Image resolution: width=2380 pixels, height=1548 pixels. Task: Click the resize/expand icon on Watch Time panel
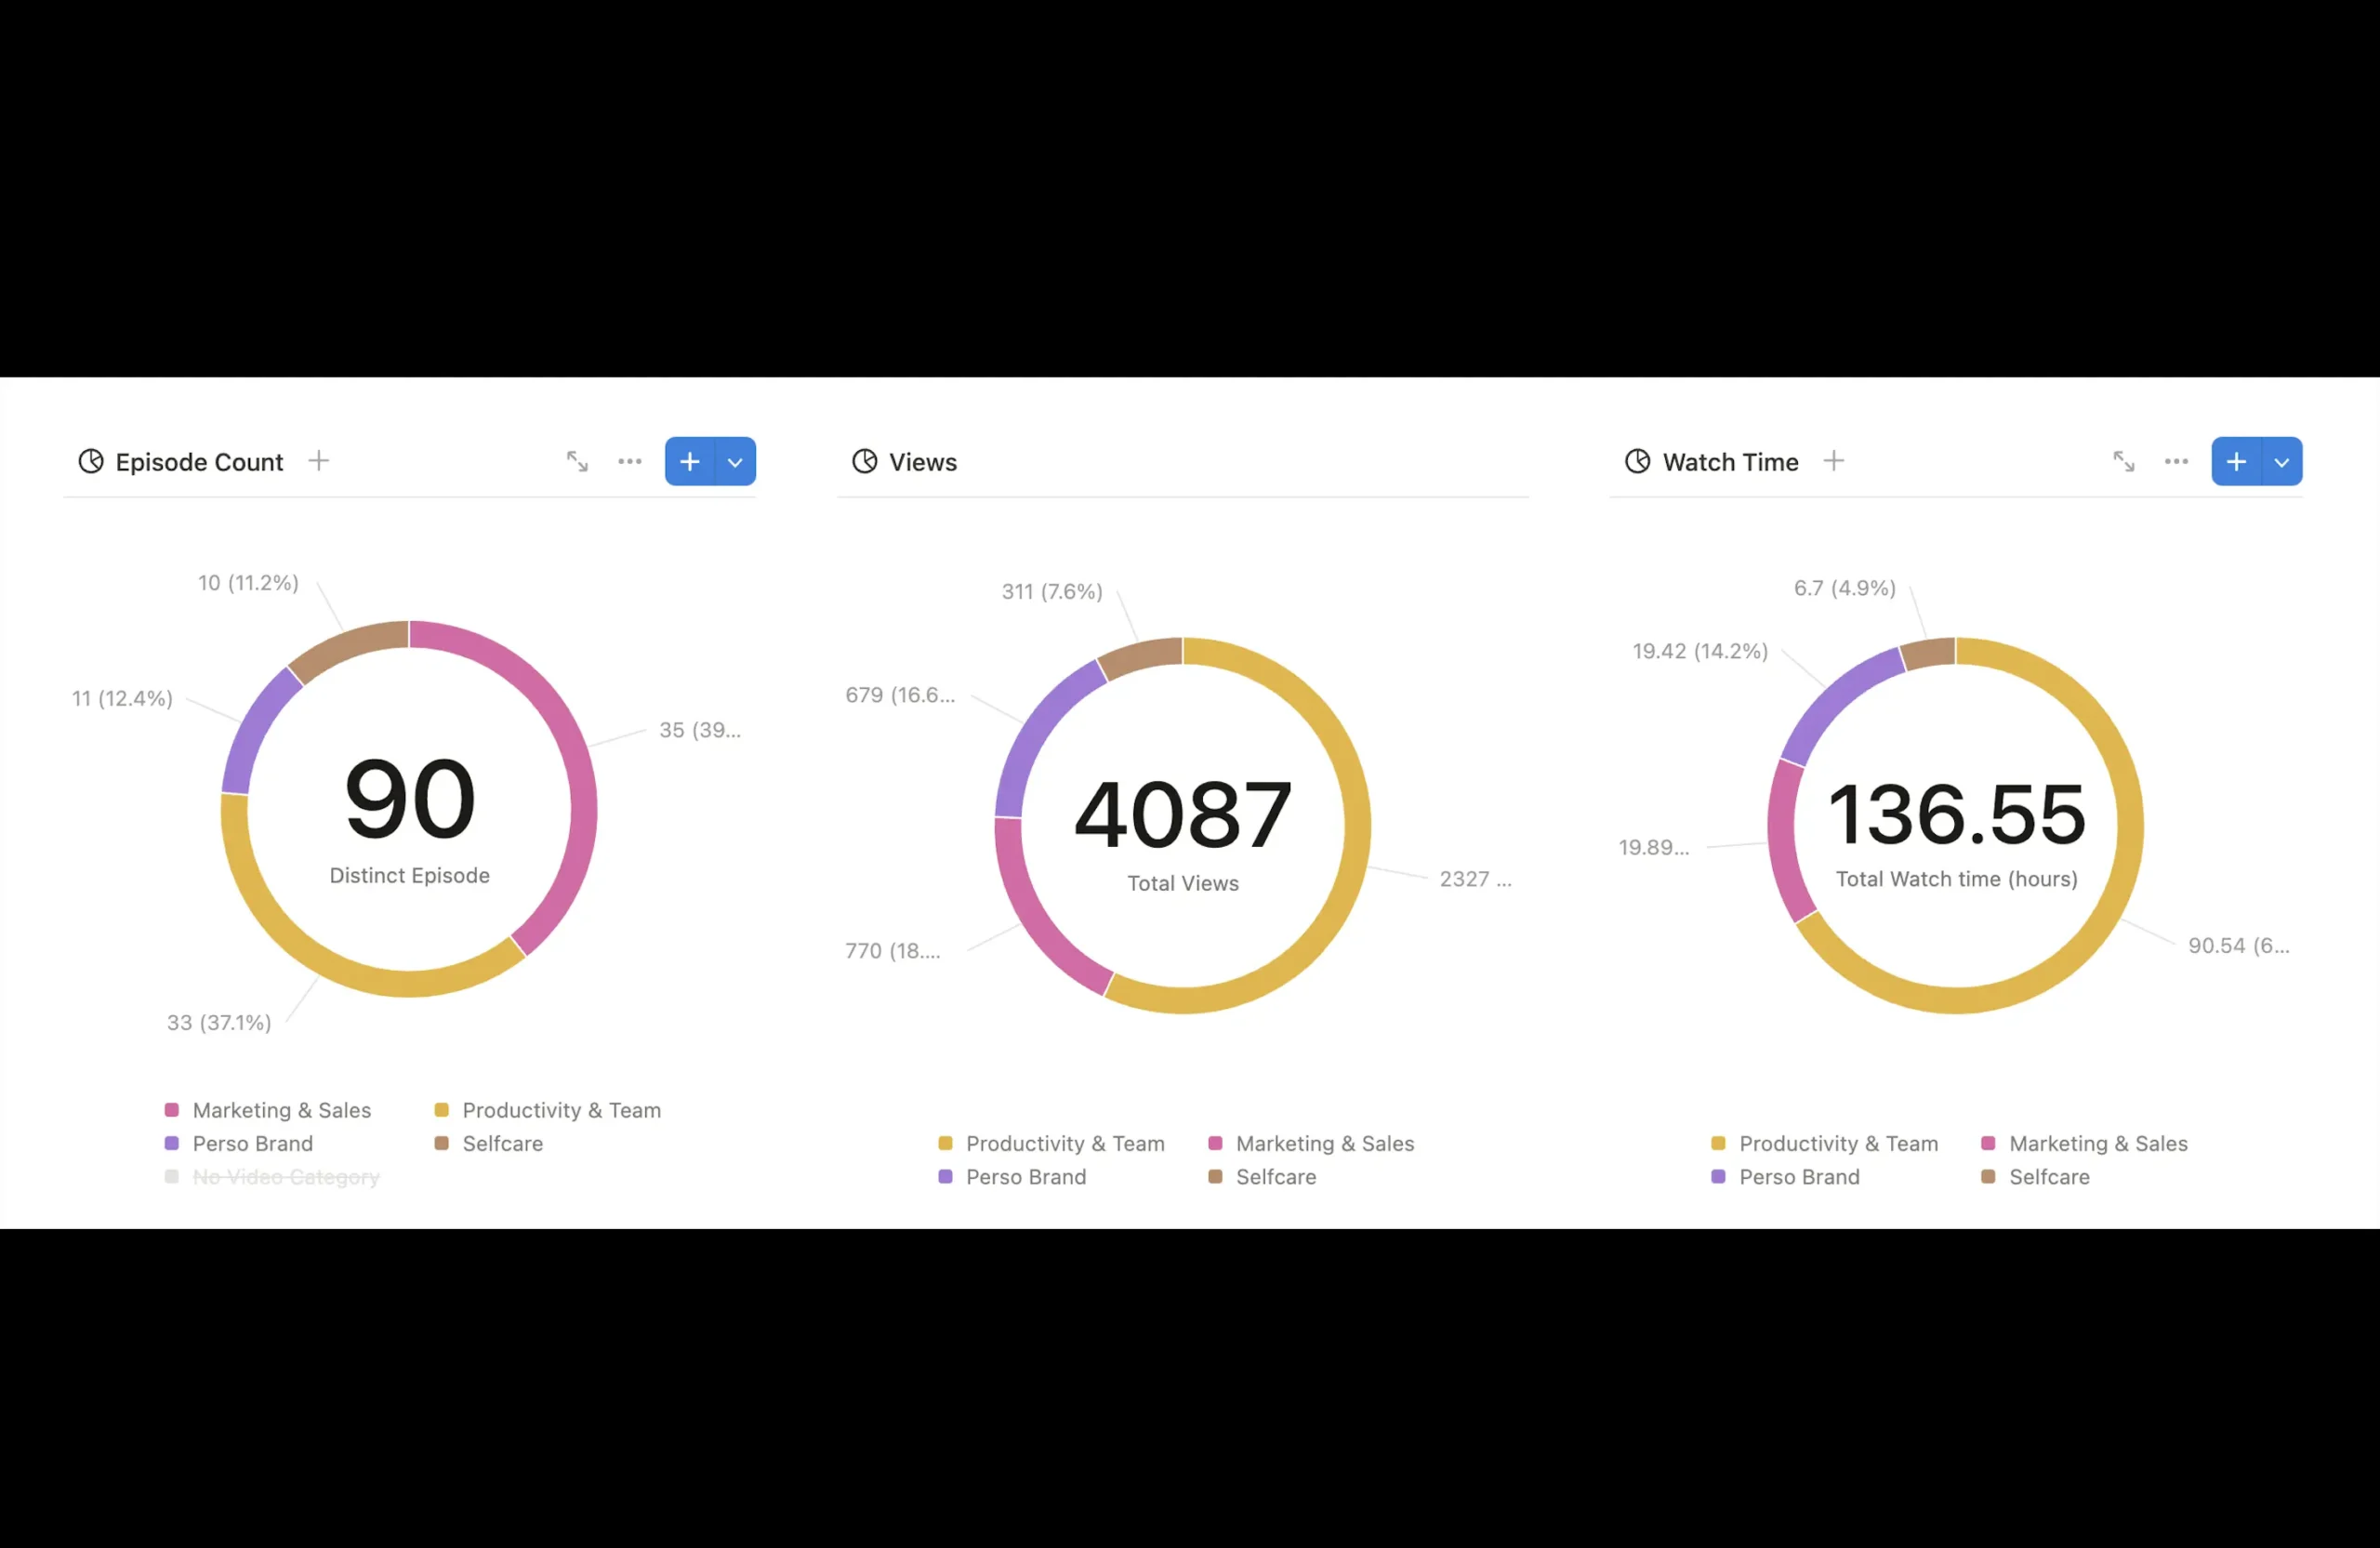(x=2123, y=460)
